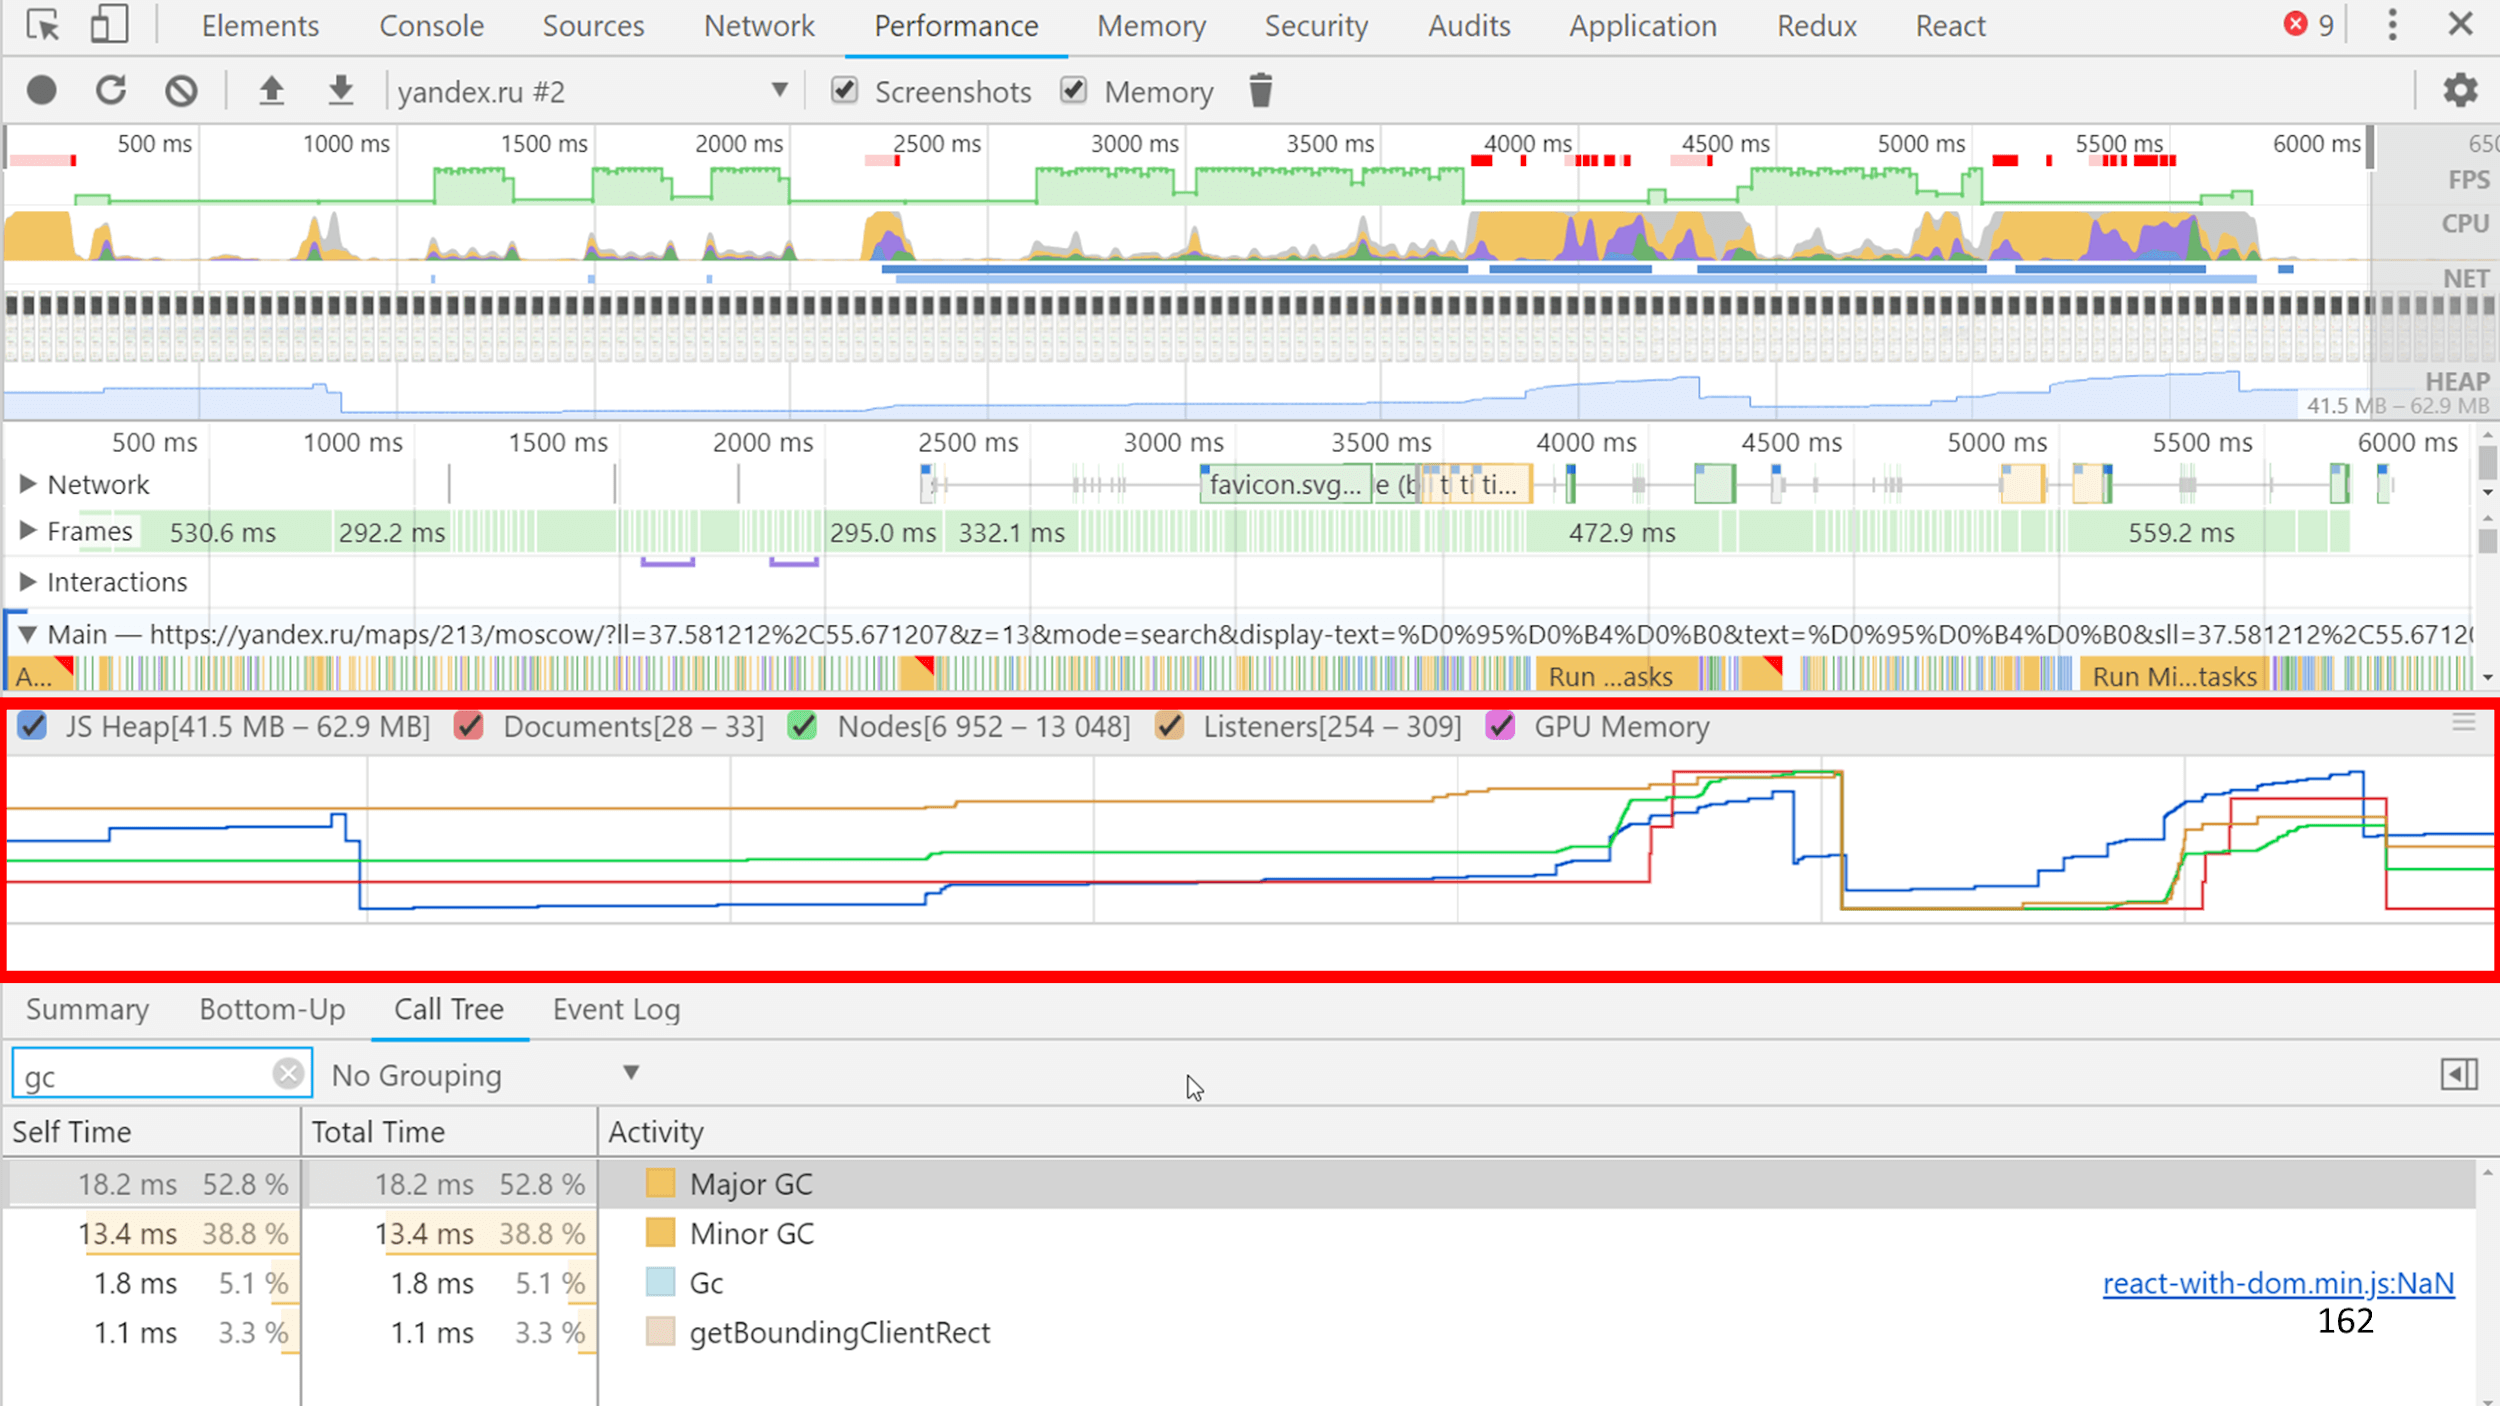
Task: Toggle the Screenshots checkbox
Action: (843, 91)
